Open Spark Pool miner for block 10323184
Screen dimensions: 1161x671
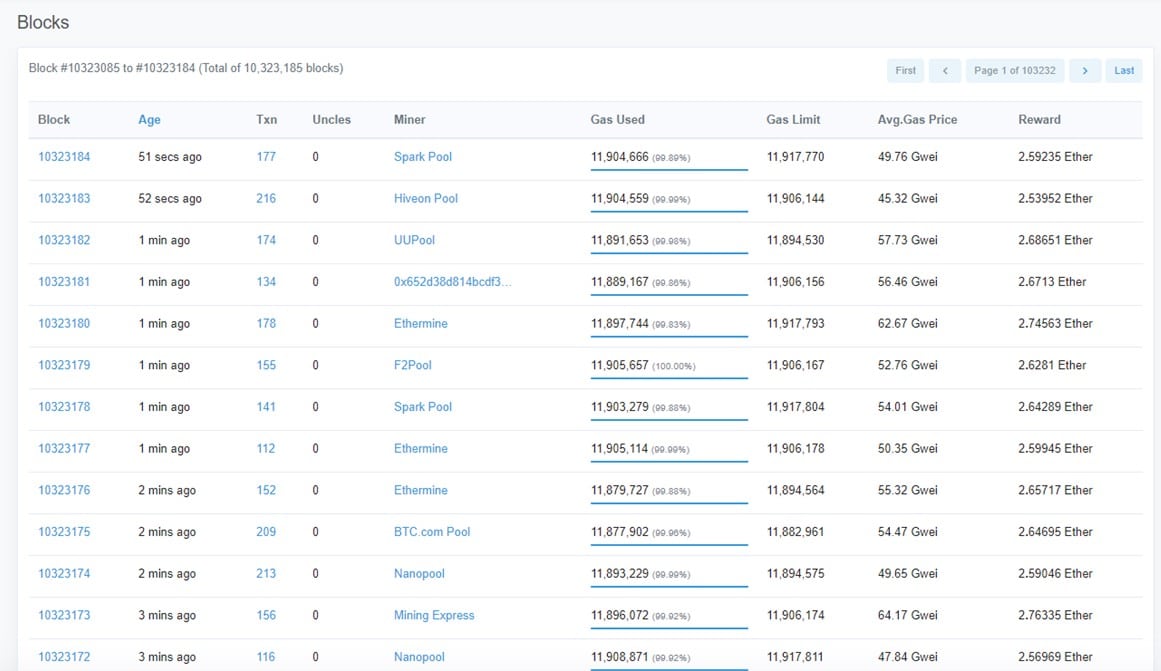pyautogui.click(x=423, y=157)
